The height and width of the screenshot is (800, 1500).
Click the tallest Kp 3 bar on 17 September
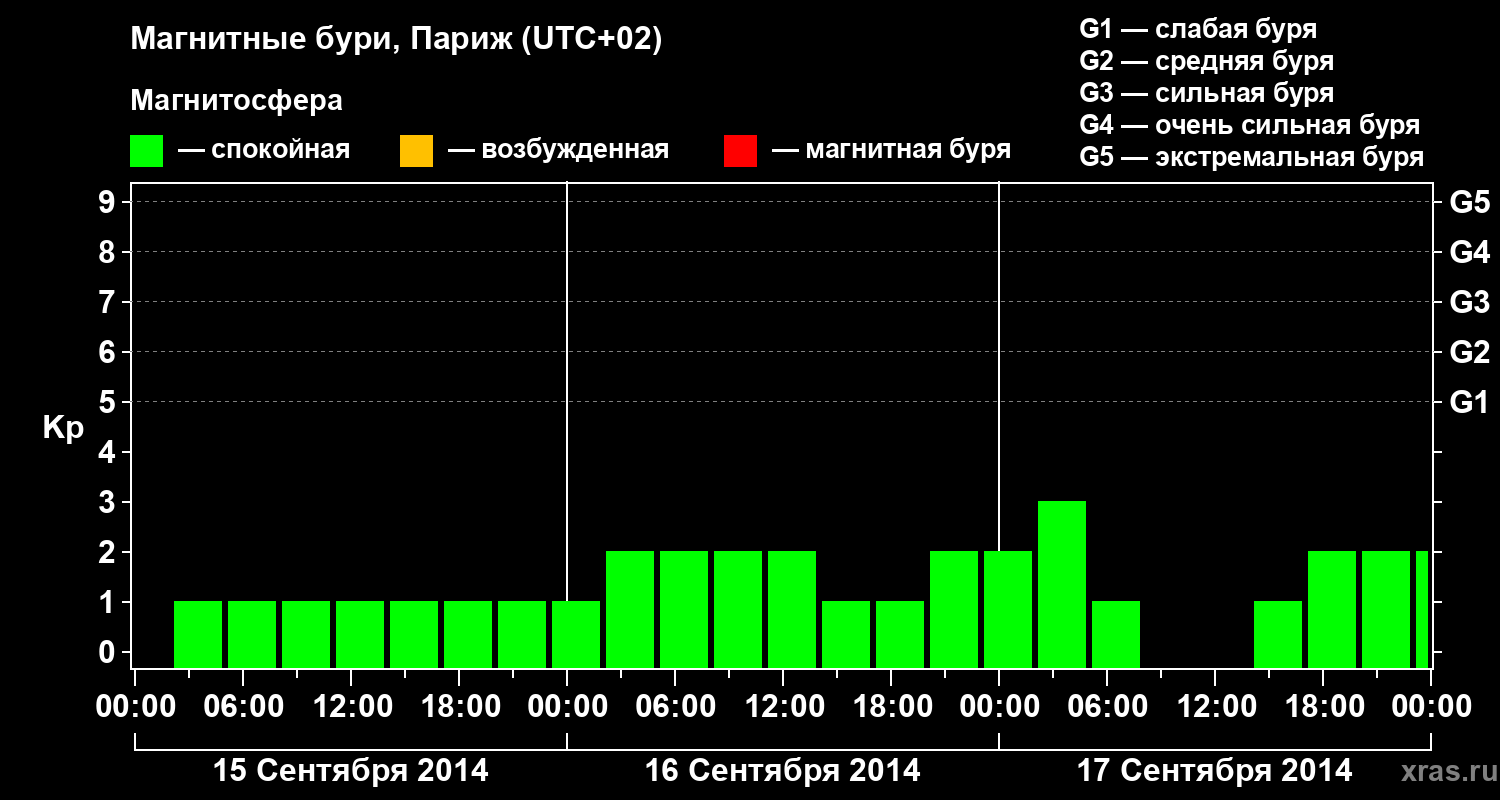(x=1062, y=584)
